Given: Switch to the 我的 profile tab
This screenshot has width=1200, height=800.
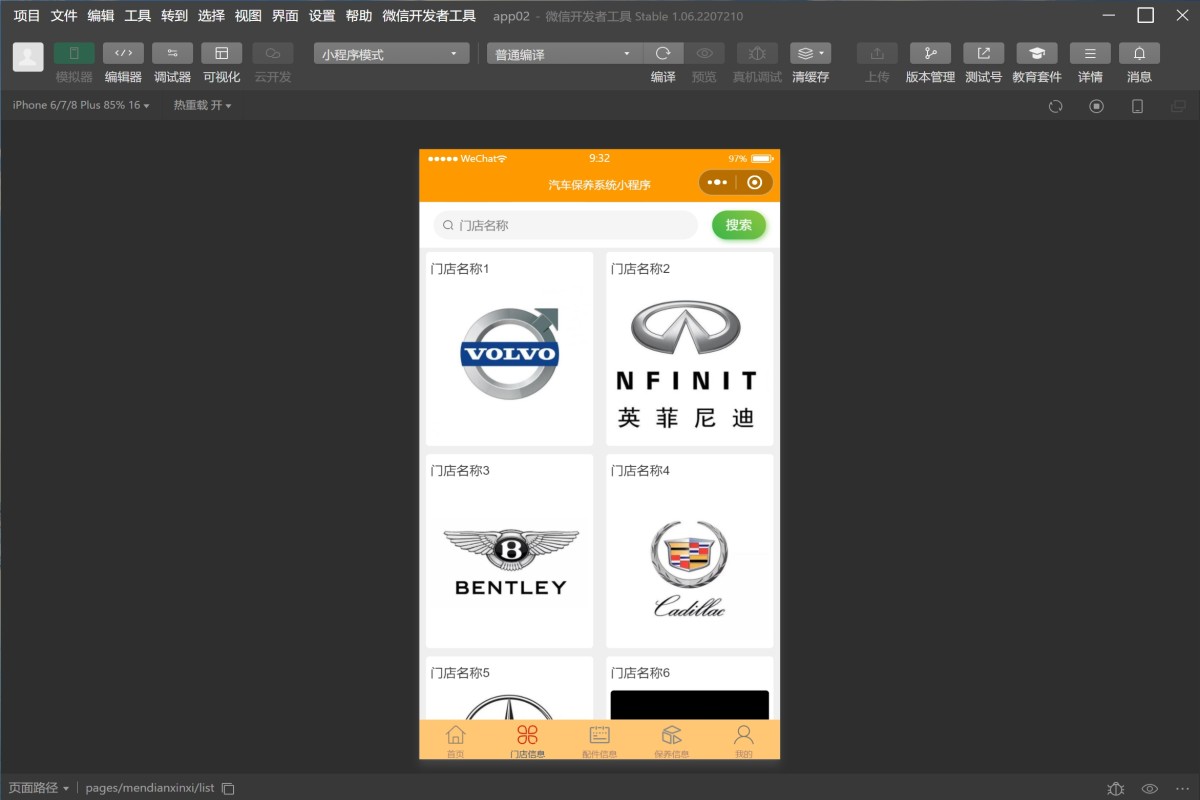Looking at the screenshot, I should click(743, 740).
